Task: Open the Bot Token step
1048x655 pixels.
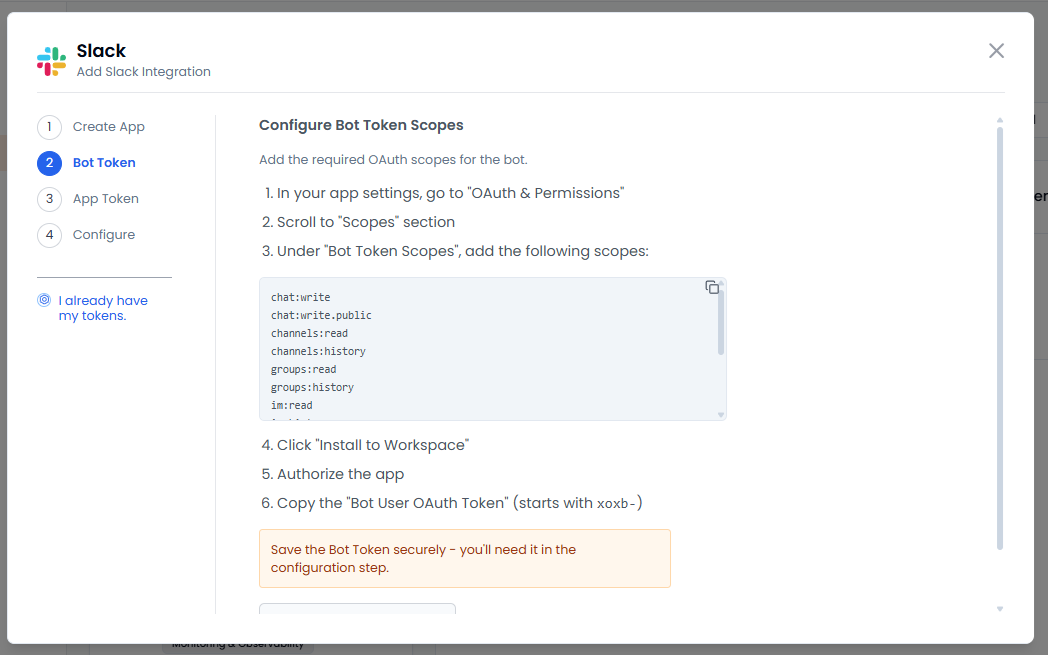Action: pos(104,163)
